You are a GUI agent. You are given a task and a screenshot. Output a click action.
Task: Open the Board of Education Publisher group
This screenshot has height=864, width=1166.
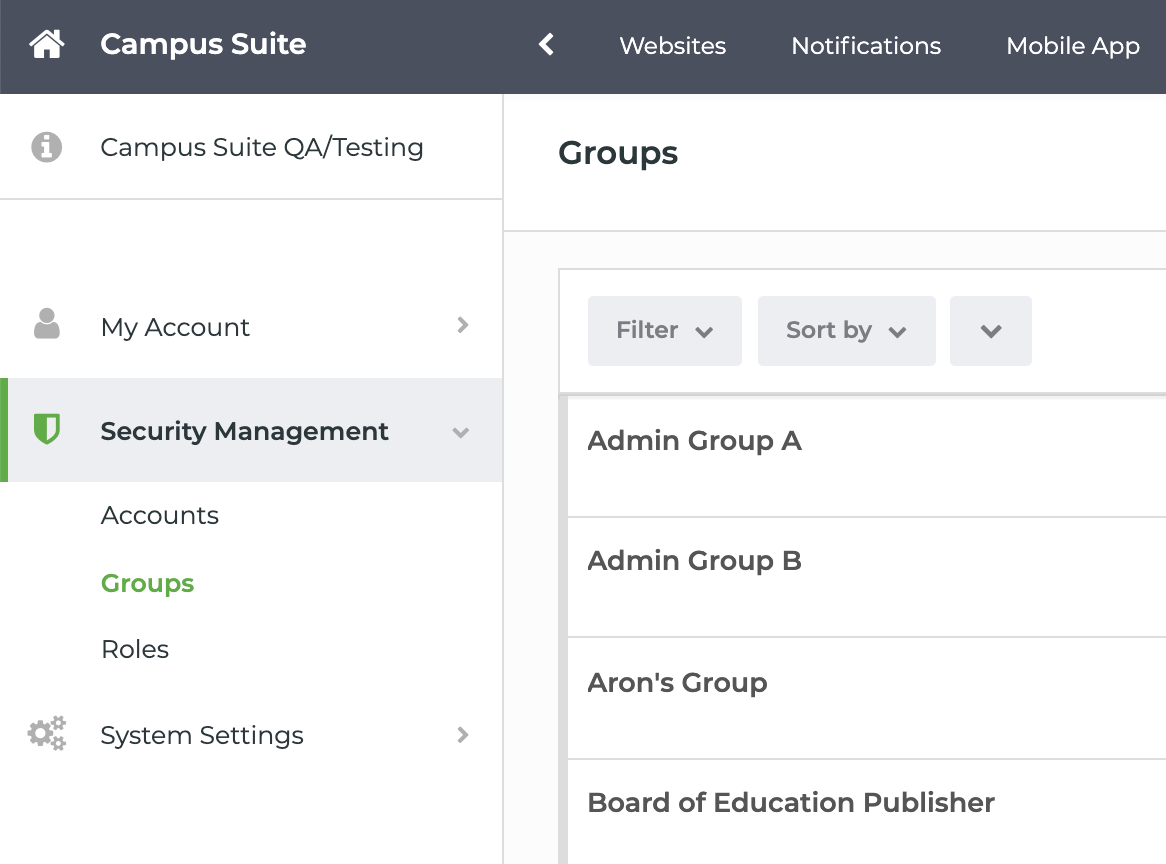pos(790,803)
